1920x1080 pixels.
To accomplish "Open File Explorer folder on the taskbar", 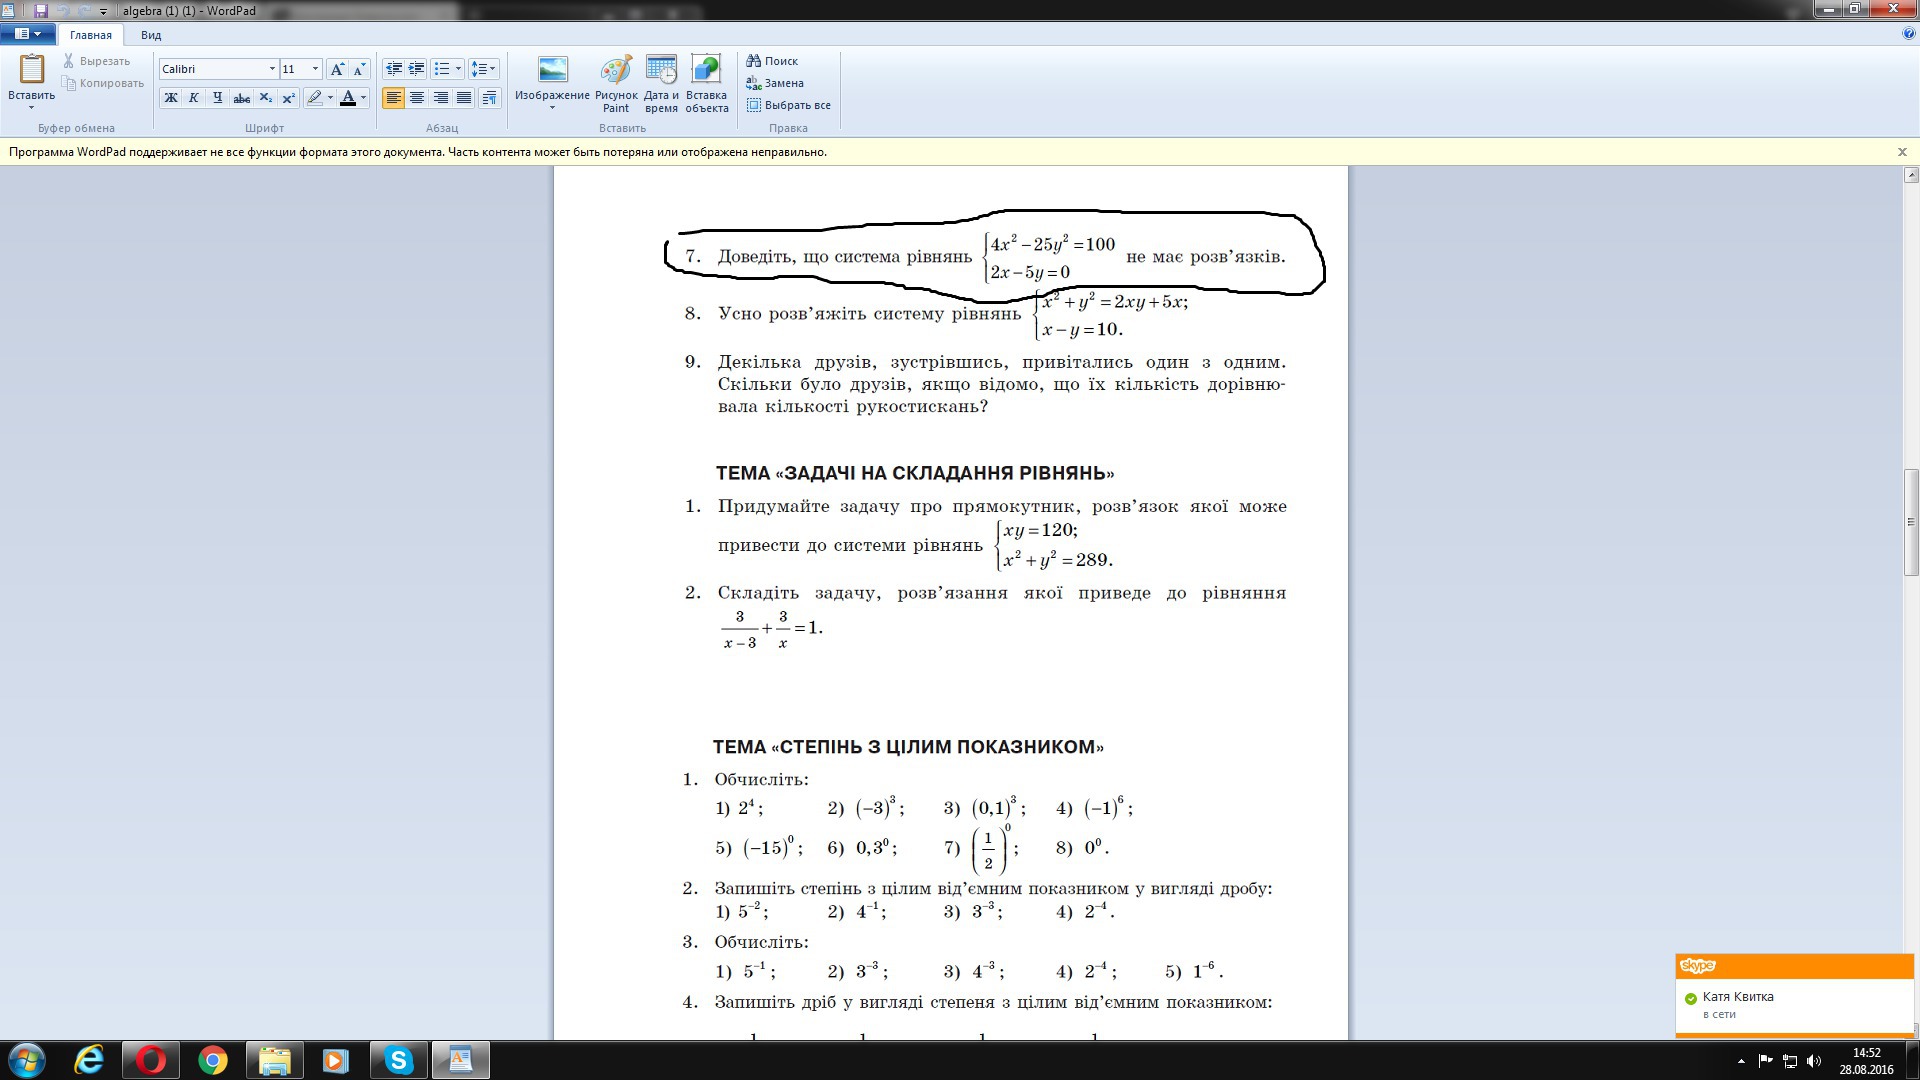I will pos(274,1060).
